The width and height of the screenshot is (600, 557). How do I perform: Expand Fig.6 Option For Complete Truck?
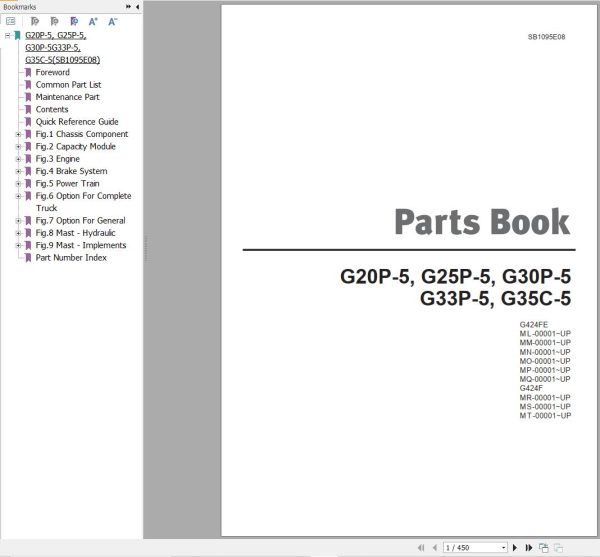tap(18, 196)
